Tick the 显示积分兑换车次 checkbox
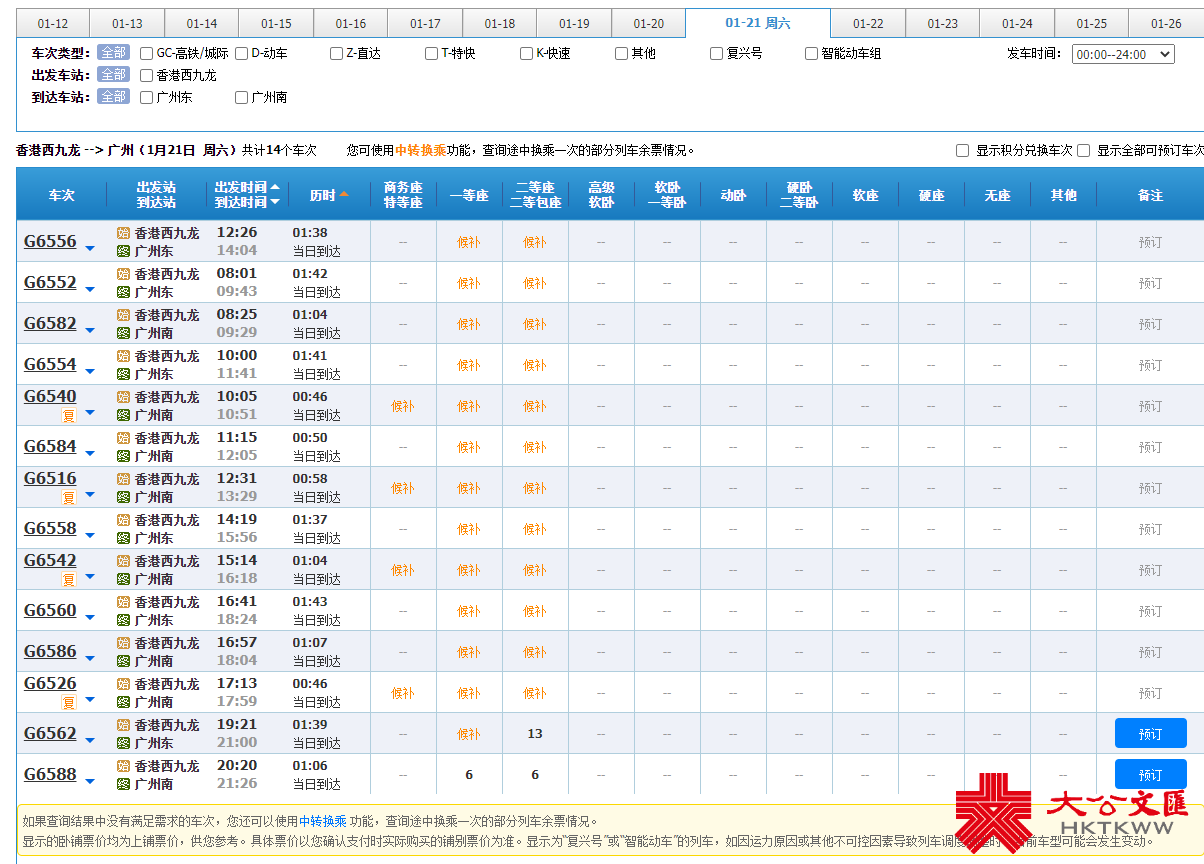Screen dimensions: 1204x864 click(x=963, y=150)
